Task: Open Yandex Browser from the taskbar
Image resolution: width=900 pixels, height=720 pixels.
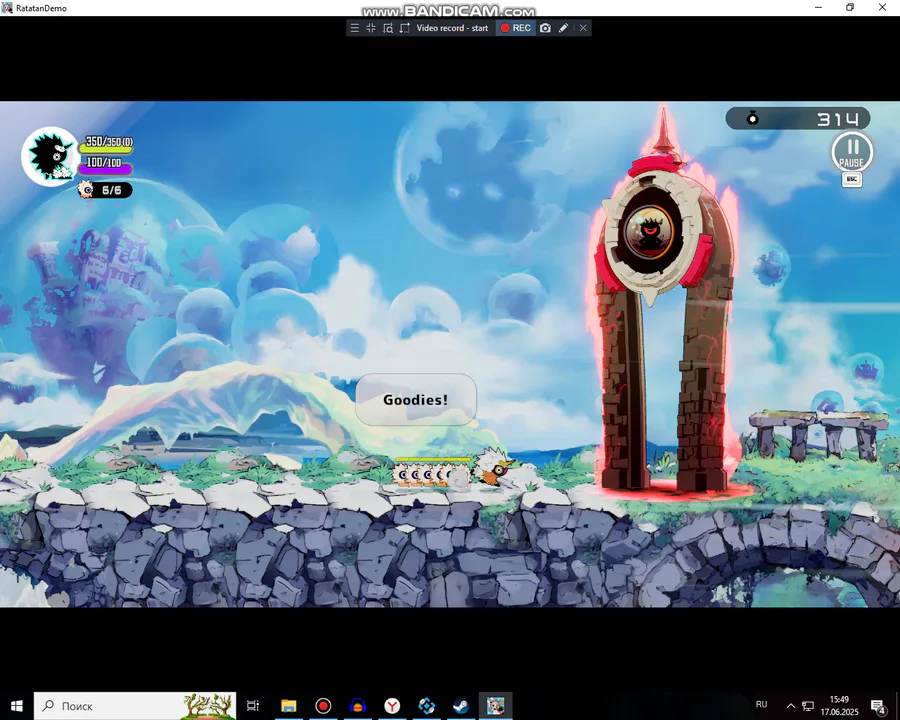Action: (x=392, y=706)
